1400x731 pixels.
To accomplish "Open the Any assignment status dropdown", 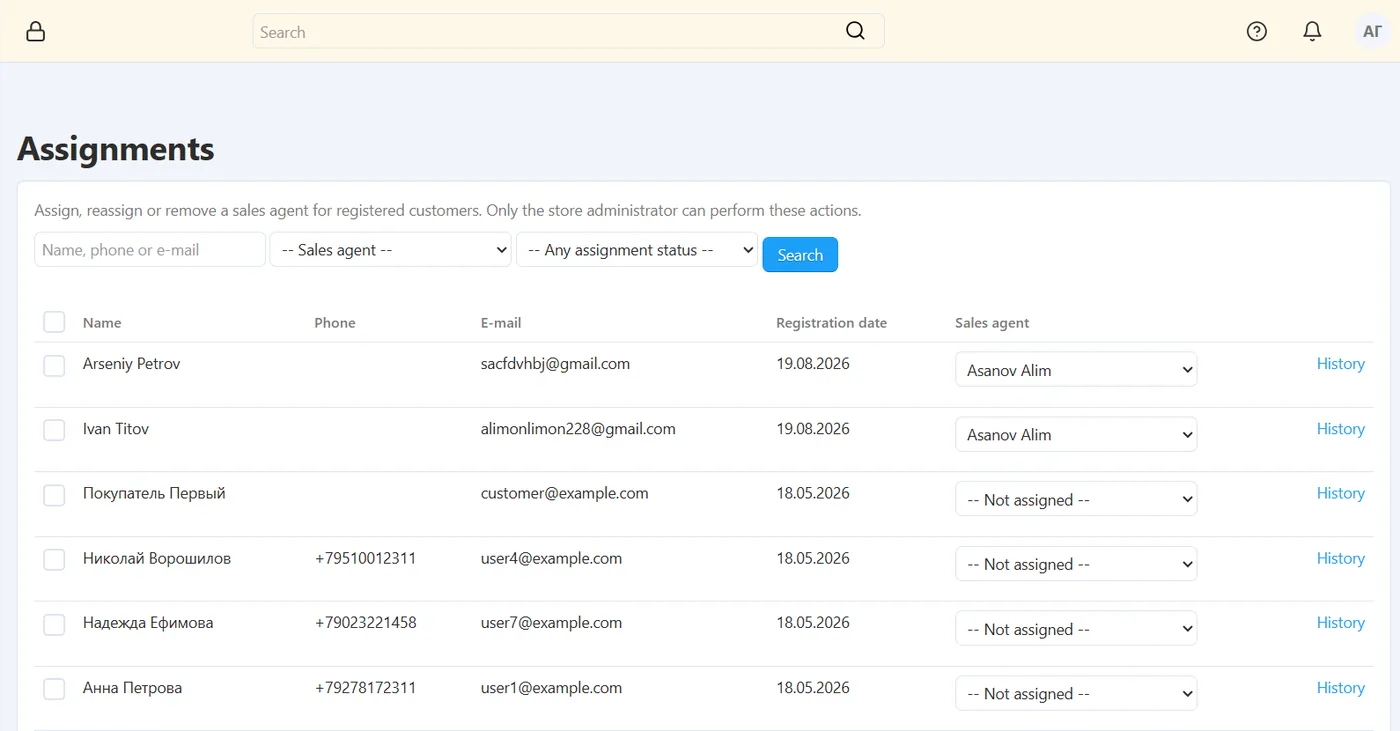I will click(x=637, y=250).
